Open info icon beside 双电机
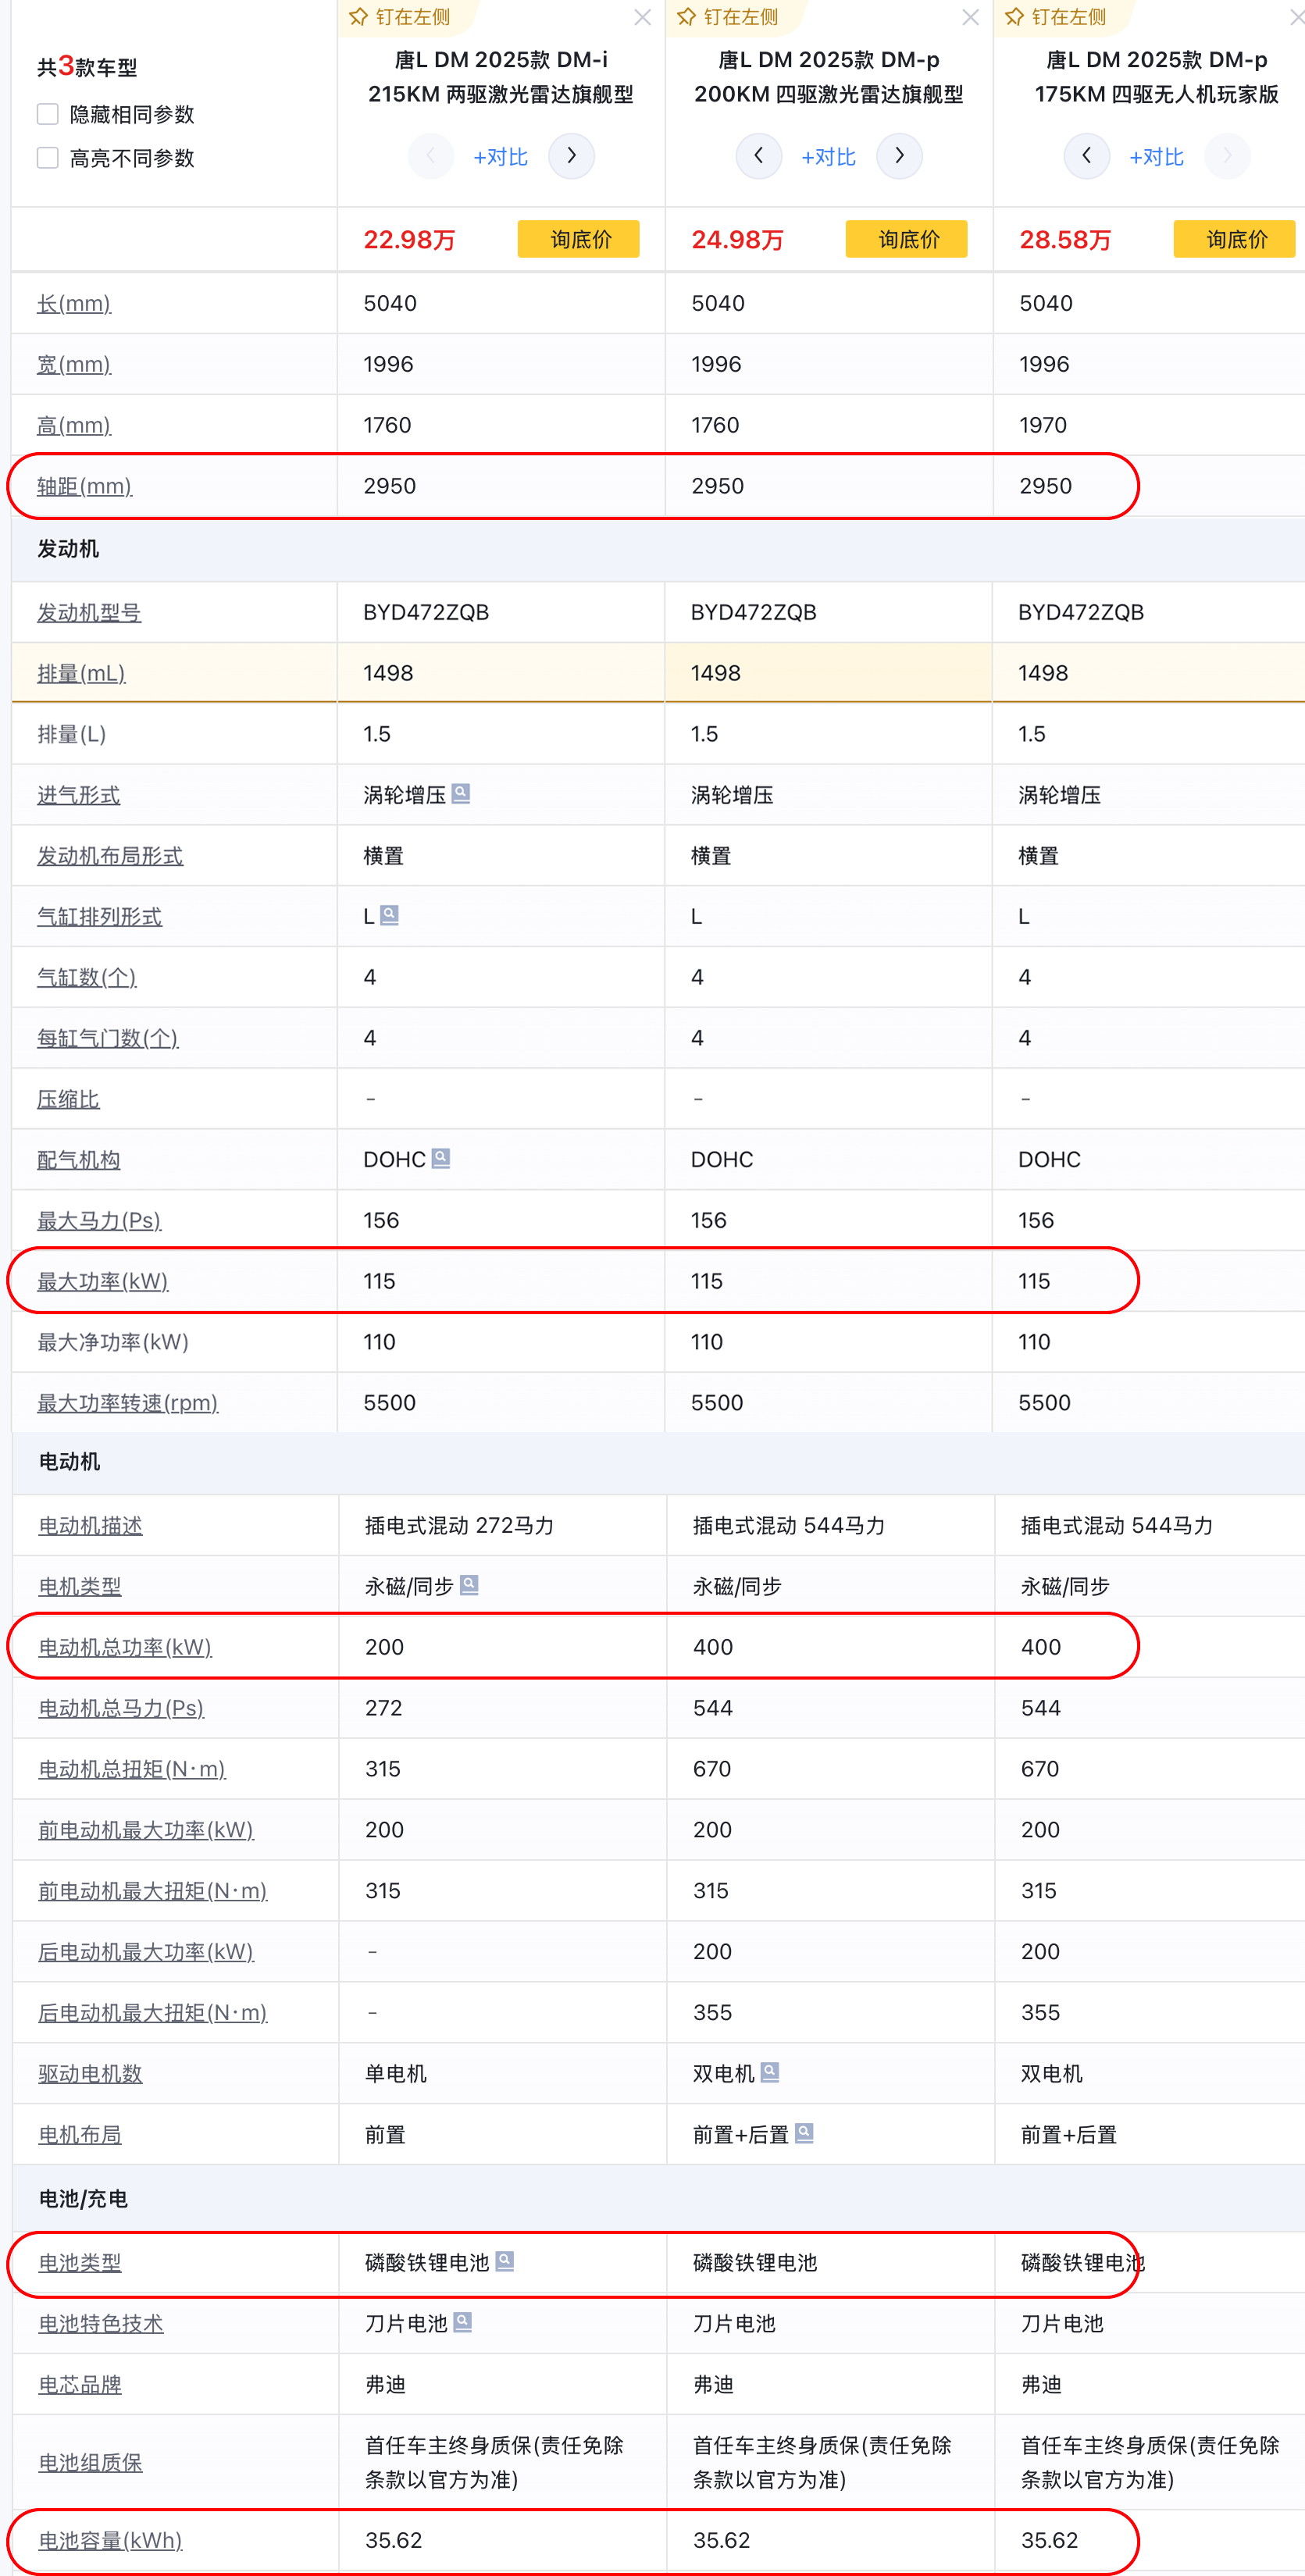 770,2072
